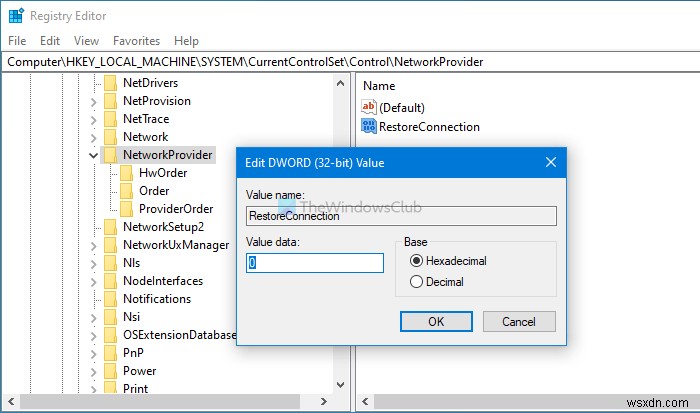Close the Edit DWORD dialog
Image resolution: width=700 pixels, height=413 pixels.
551,162
